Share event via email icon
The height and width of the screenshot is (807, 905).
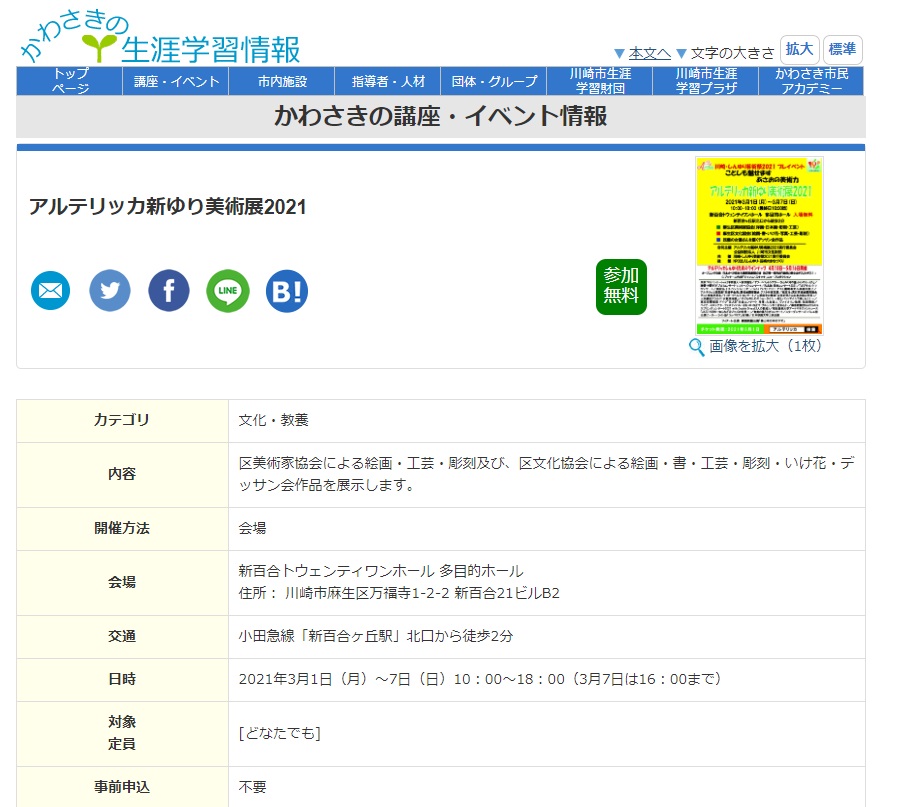point(51,291)
